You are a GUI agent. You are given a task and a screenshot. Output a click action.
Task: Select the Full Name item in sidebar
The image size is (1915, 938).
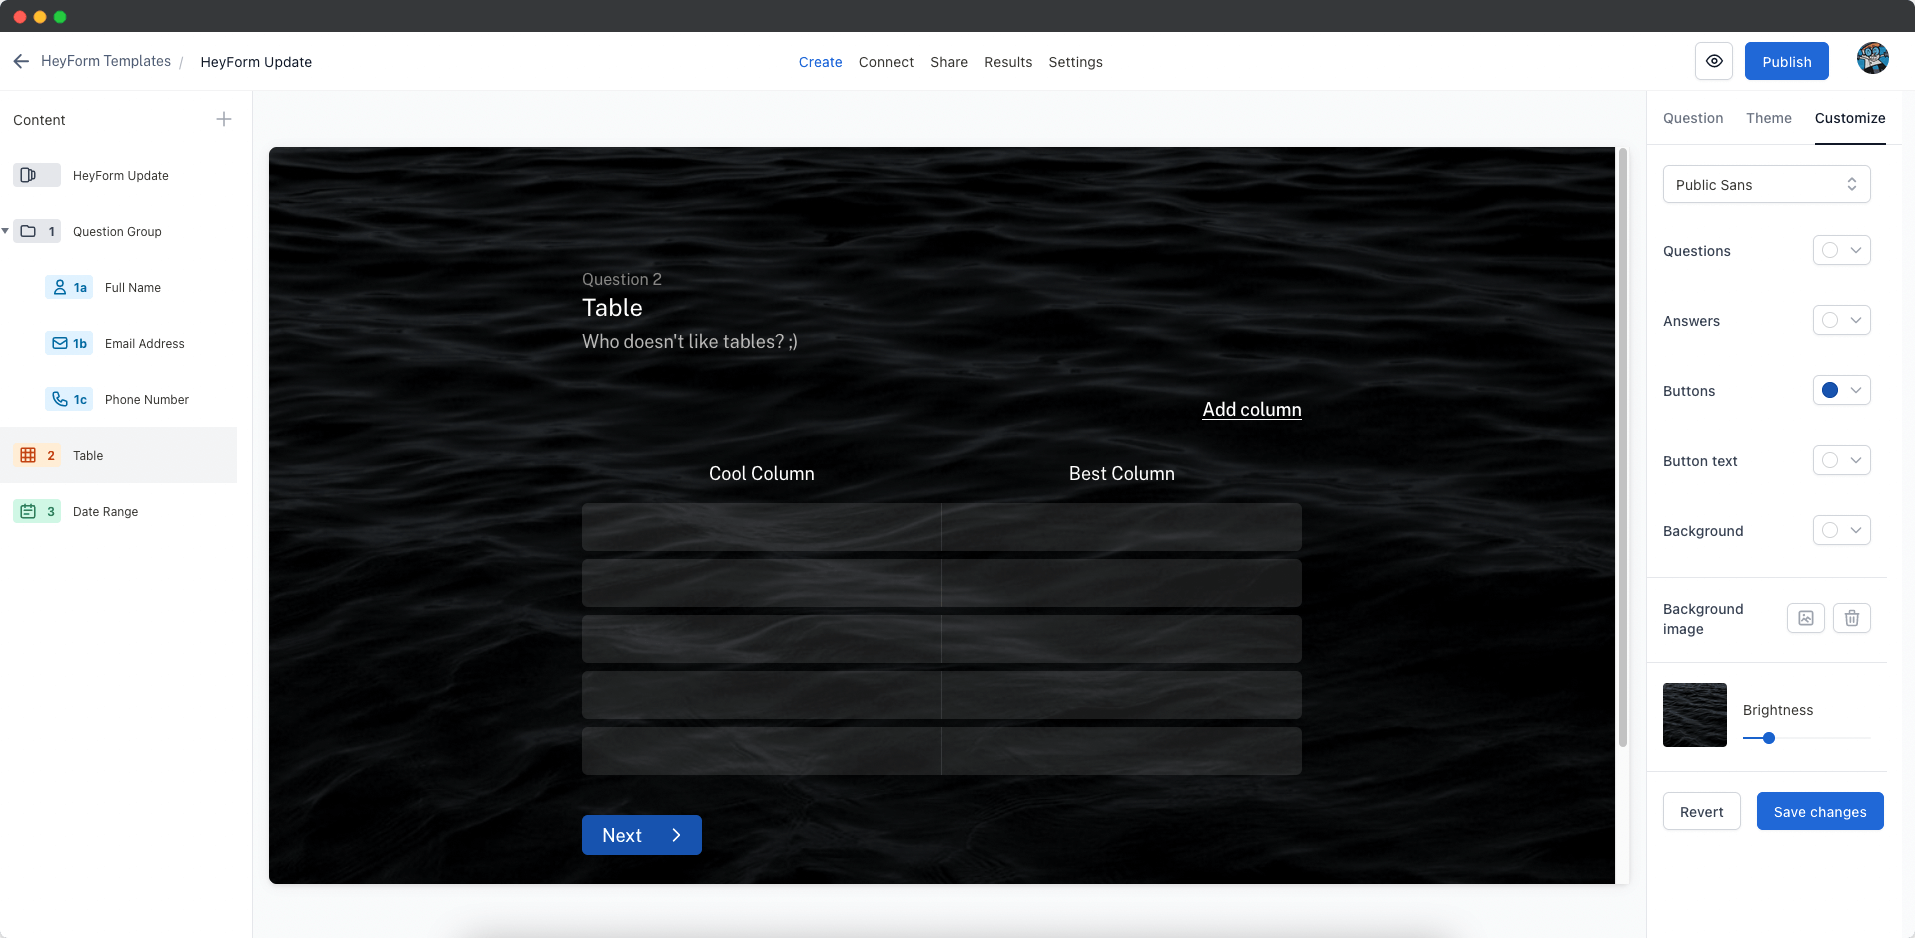click(119, 287)
